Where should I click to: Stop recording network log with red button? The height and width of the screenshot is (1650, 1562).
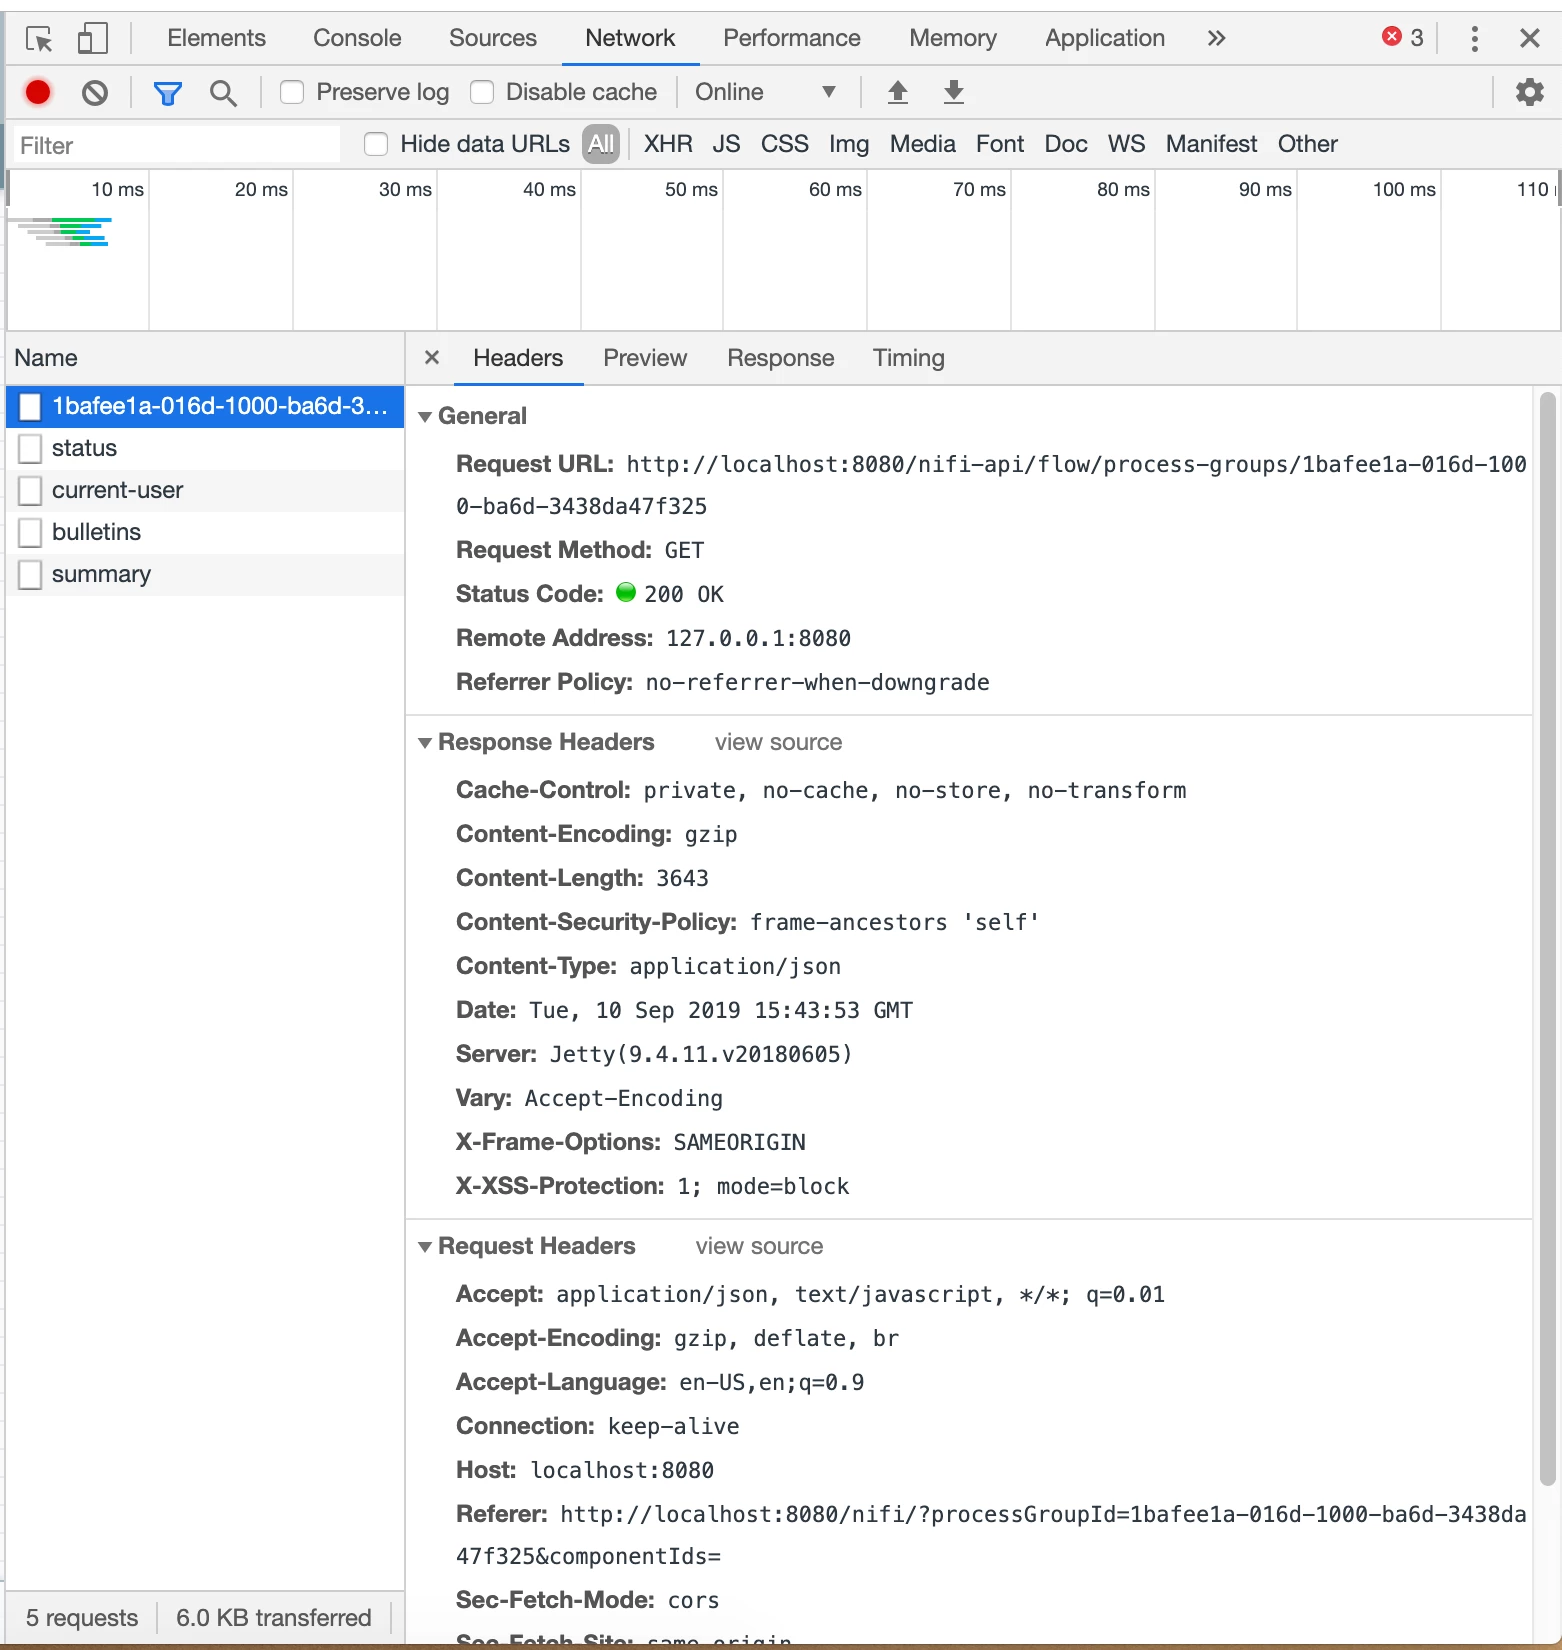[38, 93]
